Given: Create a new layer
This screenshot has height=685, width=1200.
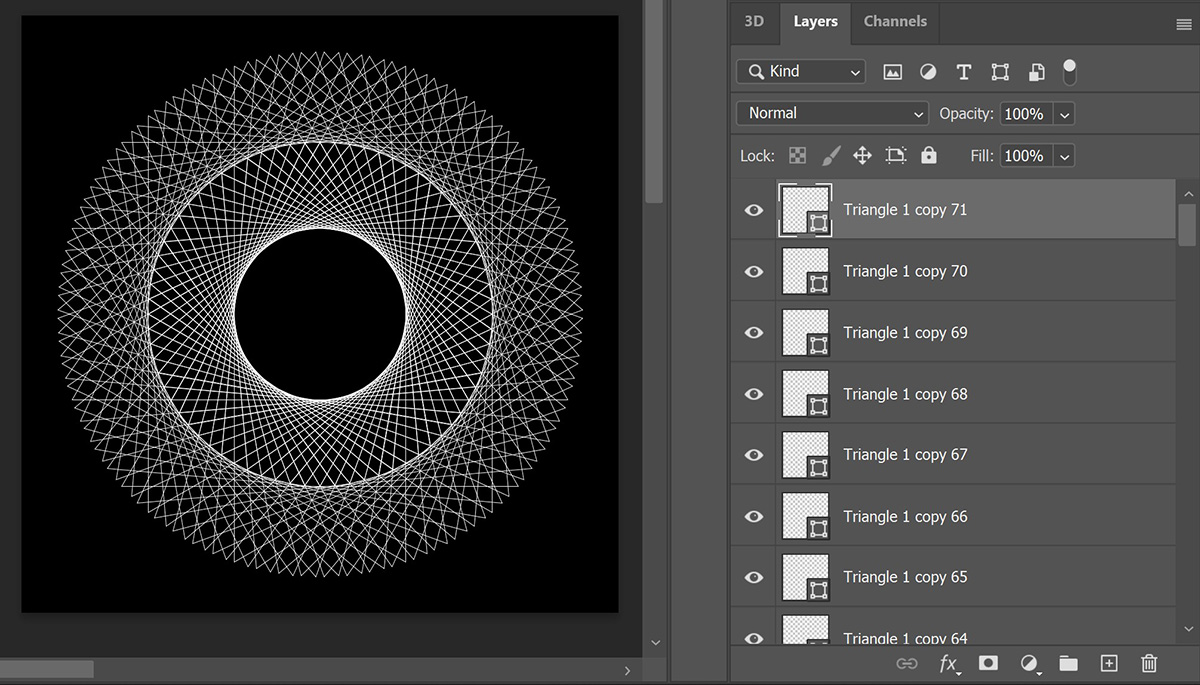Looking at the screenshot, I should tap(1108, 663).
